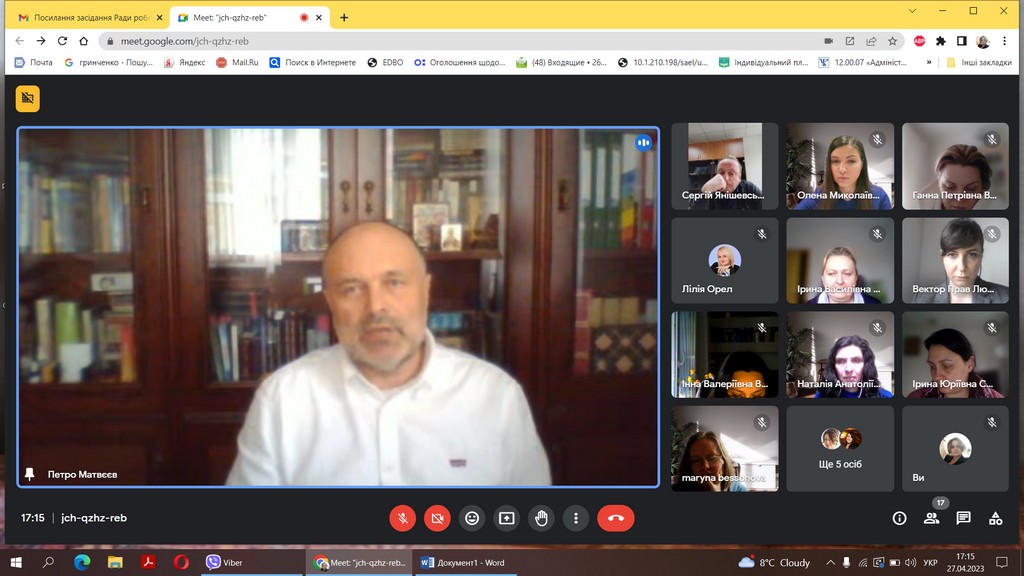Open more options three-dot menu
This screenshot has width=1024, height=576.
click(576, 518)
